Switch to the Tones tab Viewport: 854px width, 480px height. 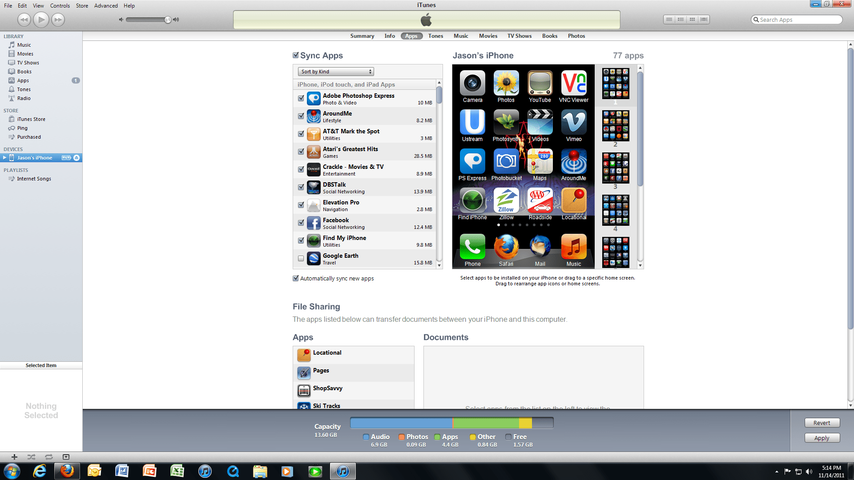point(436,36)
